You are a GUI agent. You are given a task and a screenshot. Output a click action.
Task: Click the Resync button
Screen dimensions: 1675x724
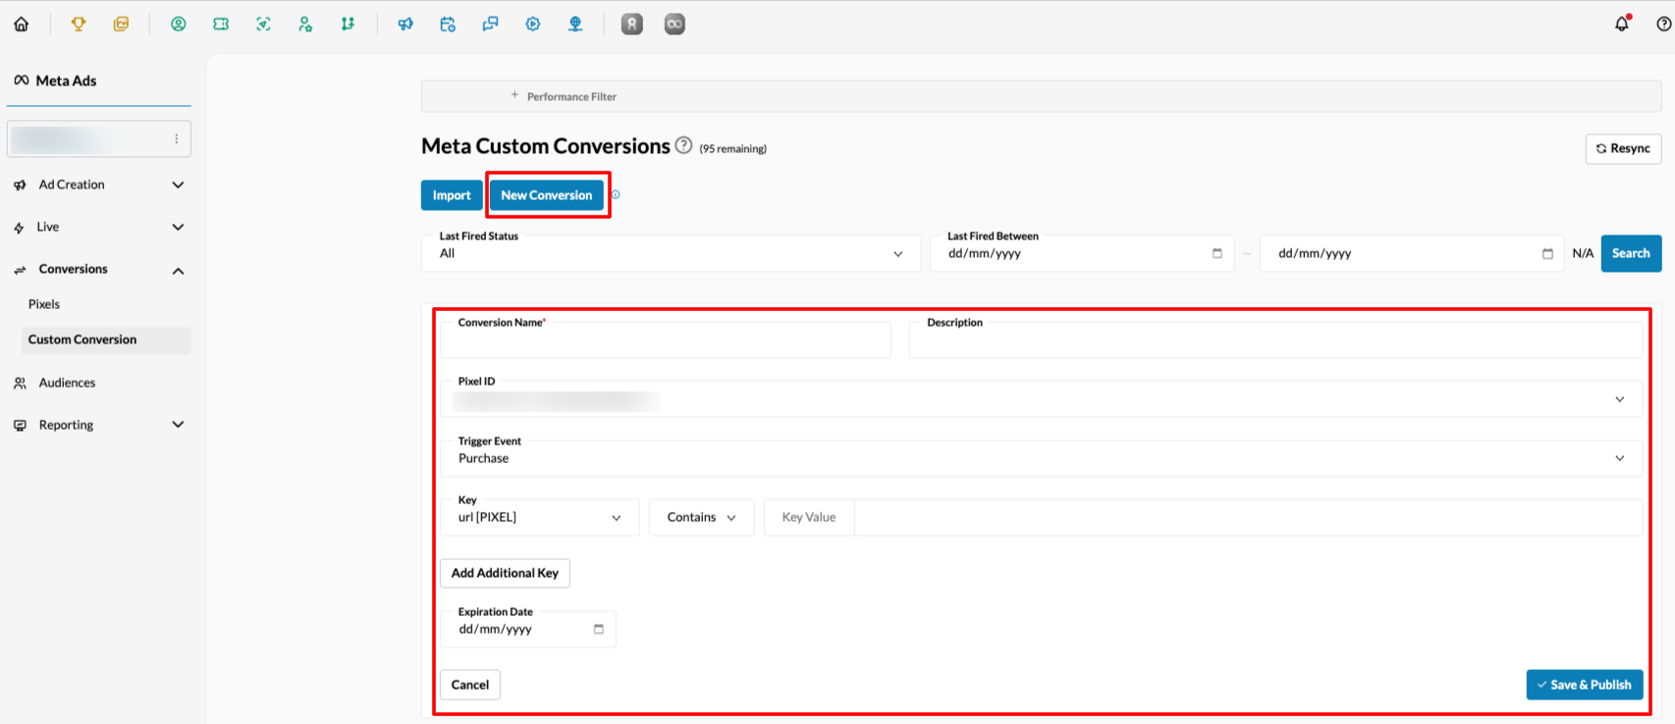[1623, 148]
